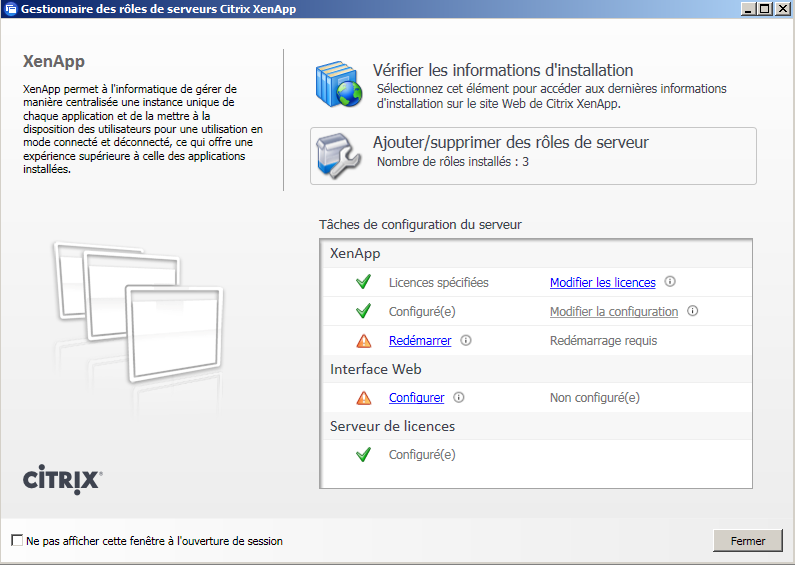Click the warning triangle next to Configurer
795x565 pixels.
(364, 398)
